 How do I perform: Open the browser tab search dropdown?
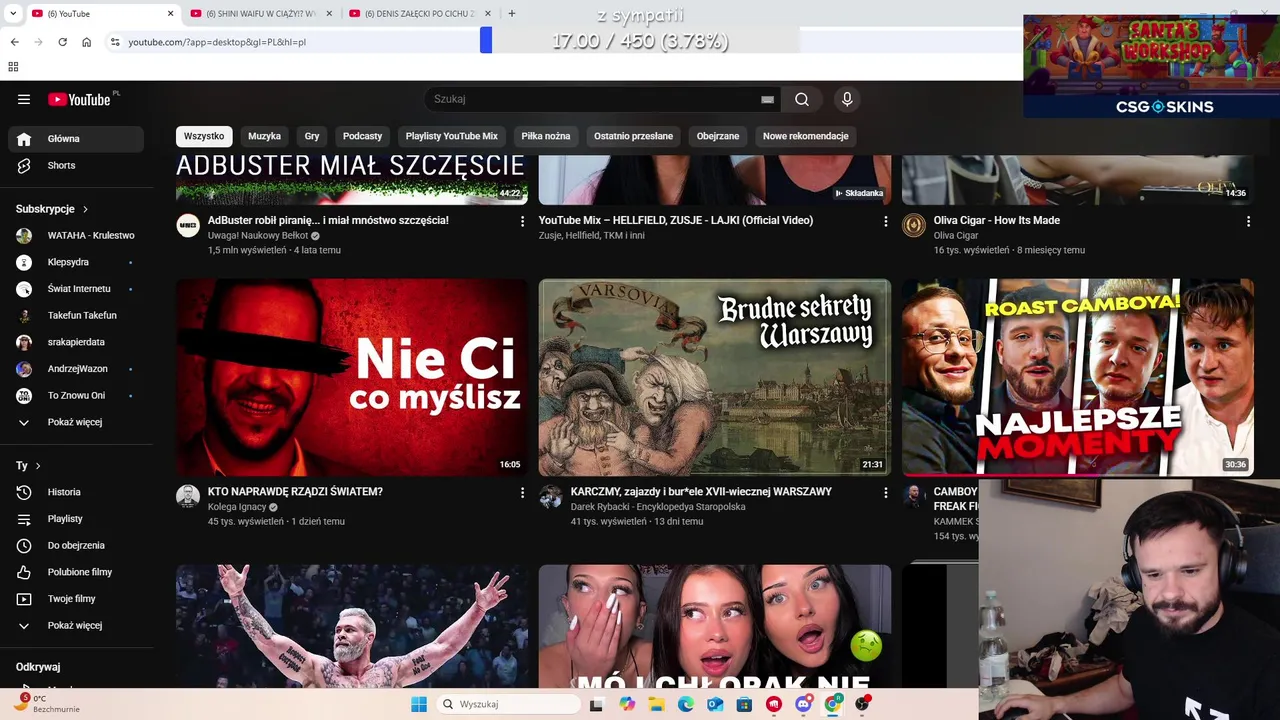click(14, 13)
